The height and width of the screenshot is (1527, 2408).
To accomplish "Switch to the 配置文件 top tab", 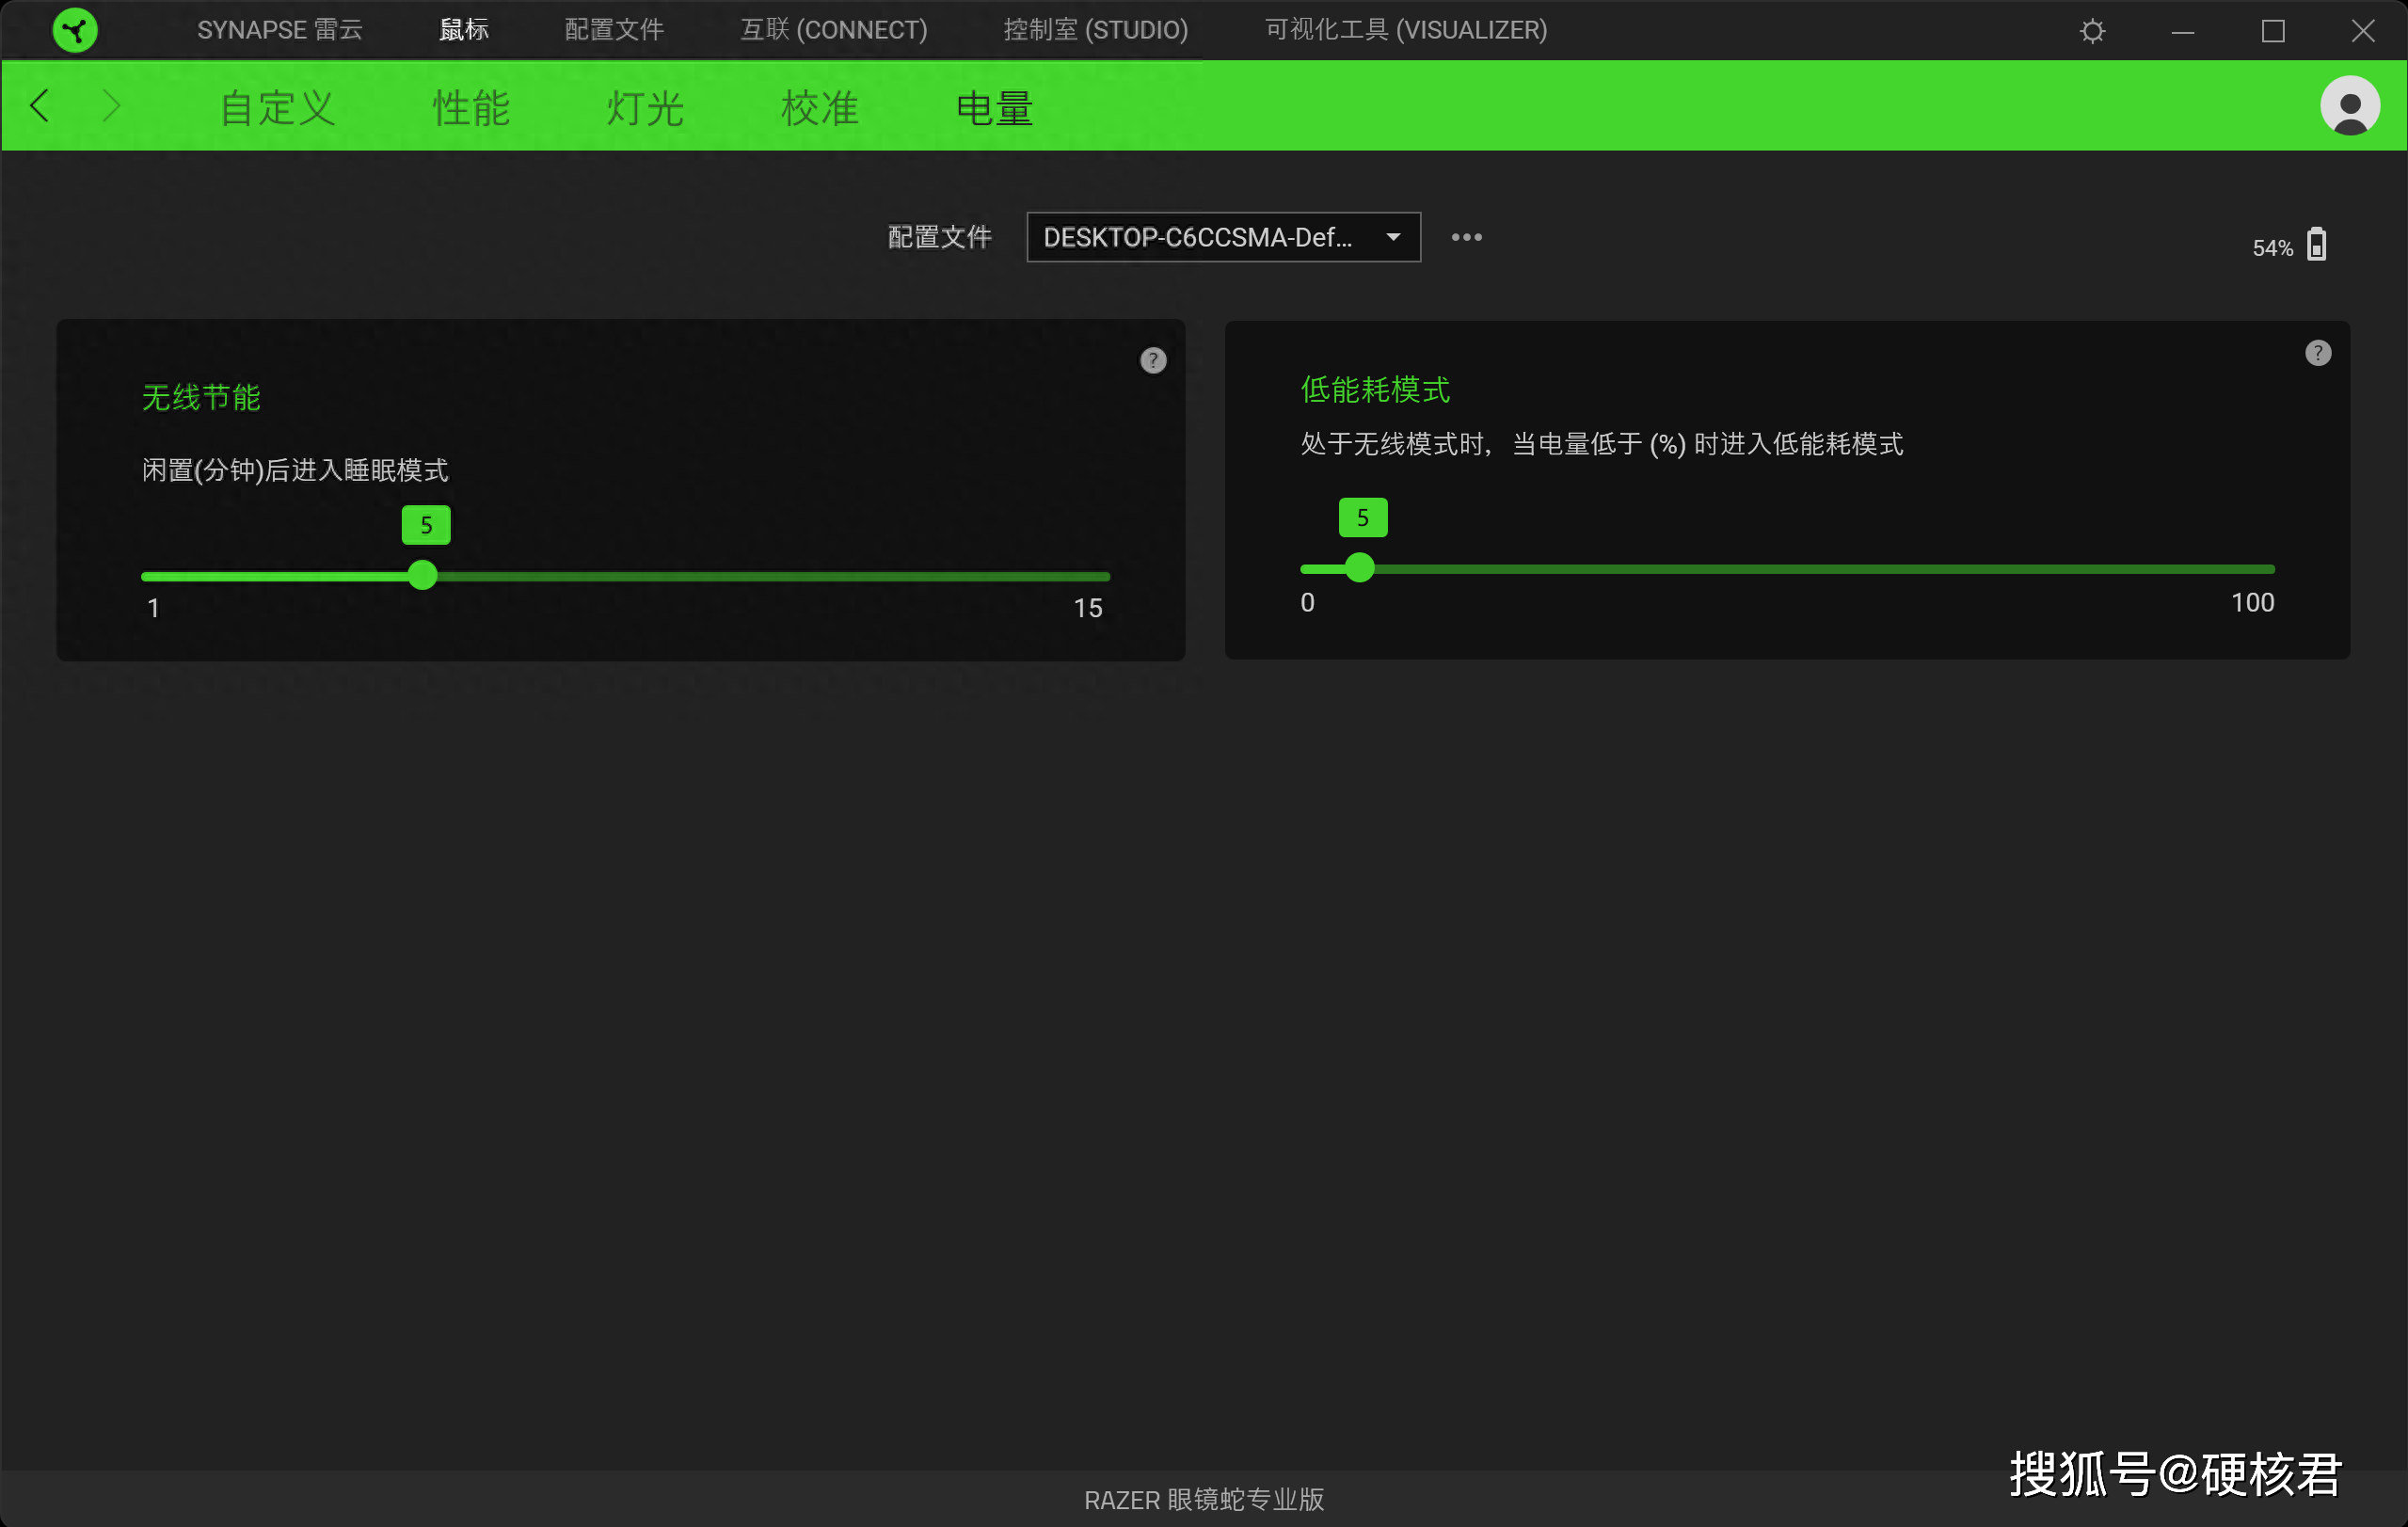I will (614, 30).
